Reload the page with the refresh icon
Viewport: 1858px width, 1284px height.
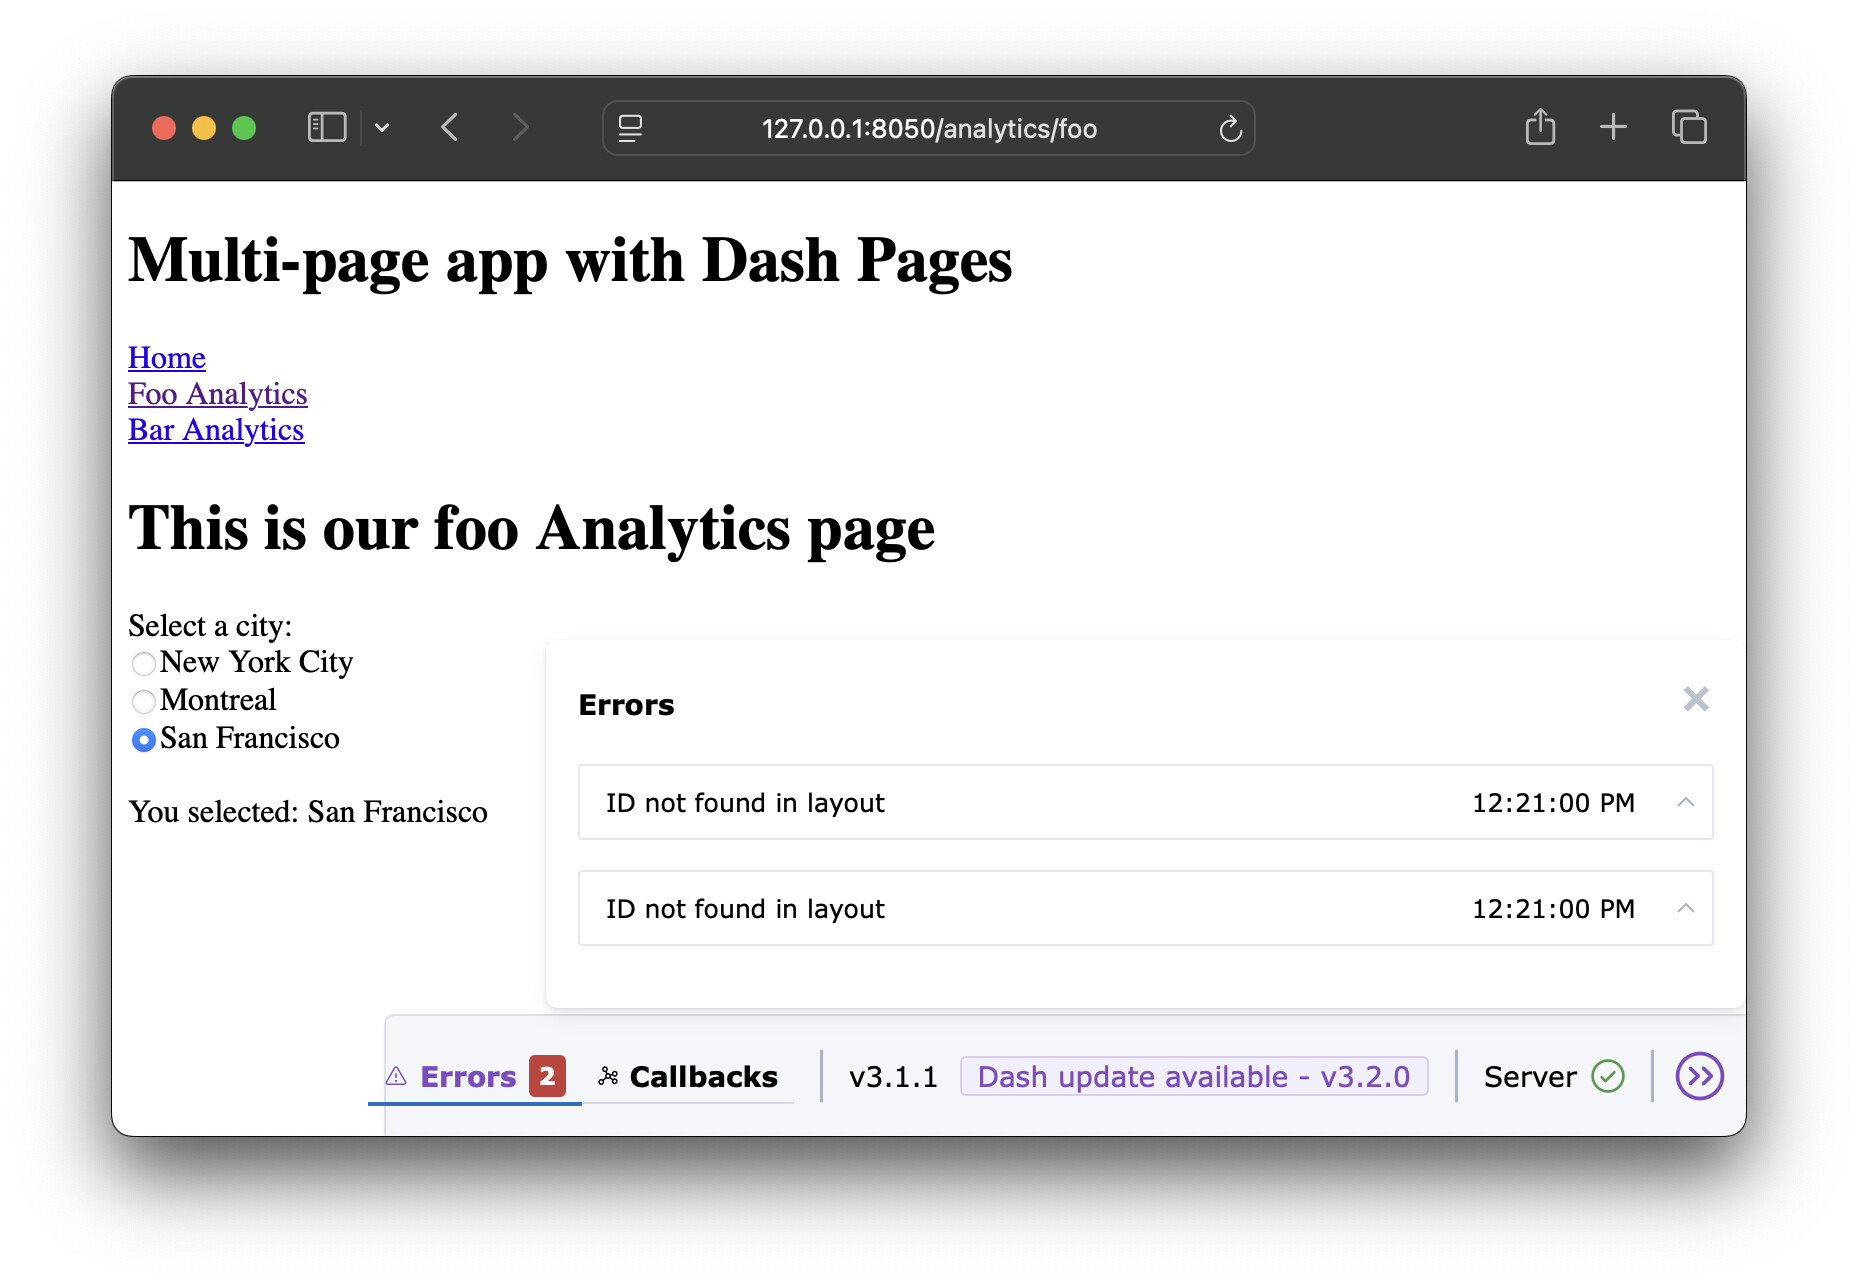click(x=1230, y=129)
